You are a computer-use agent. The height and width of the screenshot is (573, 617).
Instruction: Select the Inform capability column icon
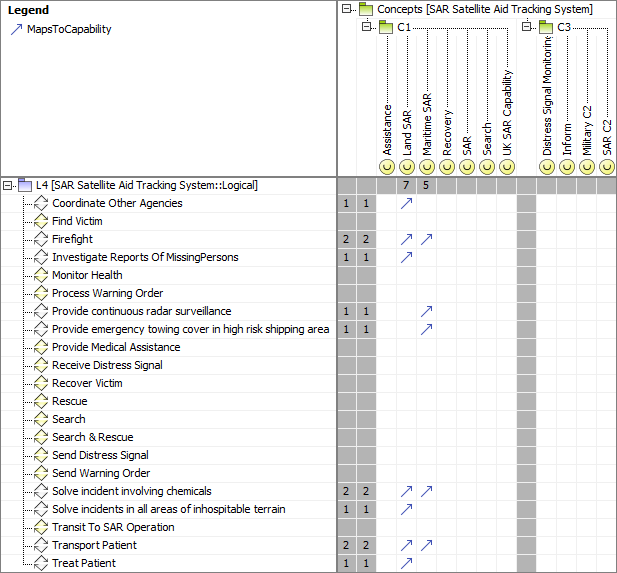tap(567, 167)
